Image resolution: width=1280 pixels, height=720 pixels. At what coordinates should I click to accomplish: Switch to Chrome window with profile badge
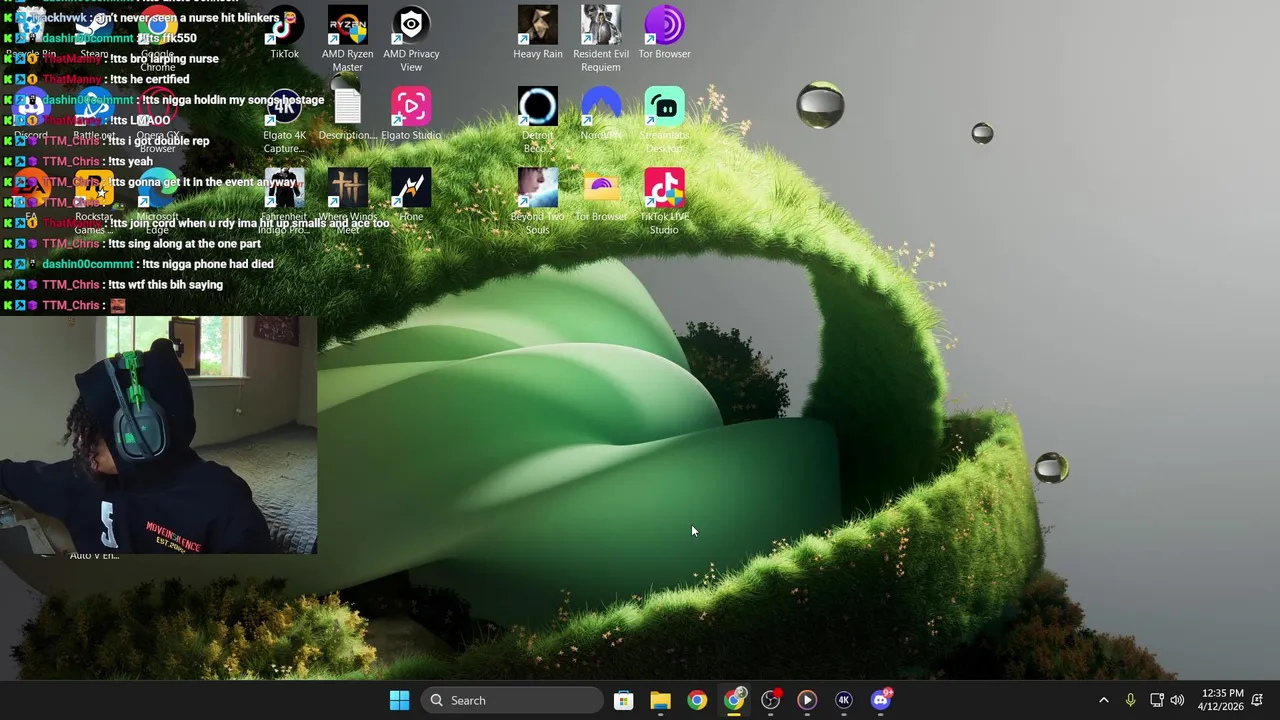[734, 700]
